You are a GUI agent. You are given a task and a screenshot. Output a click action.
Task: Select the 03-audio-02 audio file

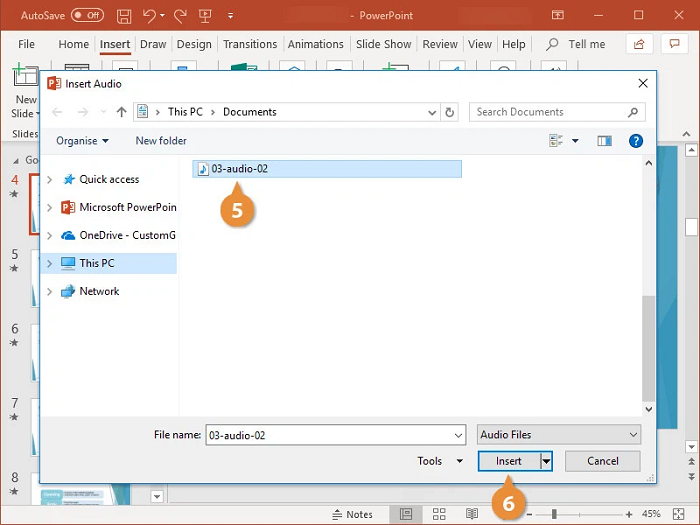240,169
